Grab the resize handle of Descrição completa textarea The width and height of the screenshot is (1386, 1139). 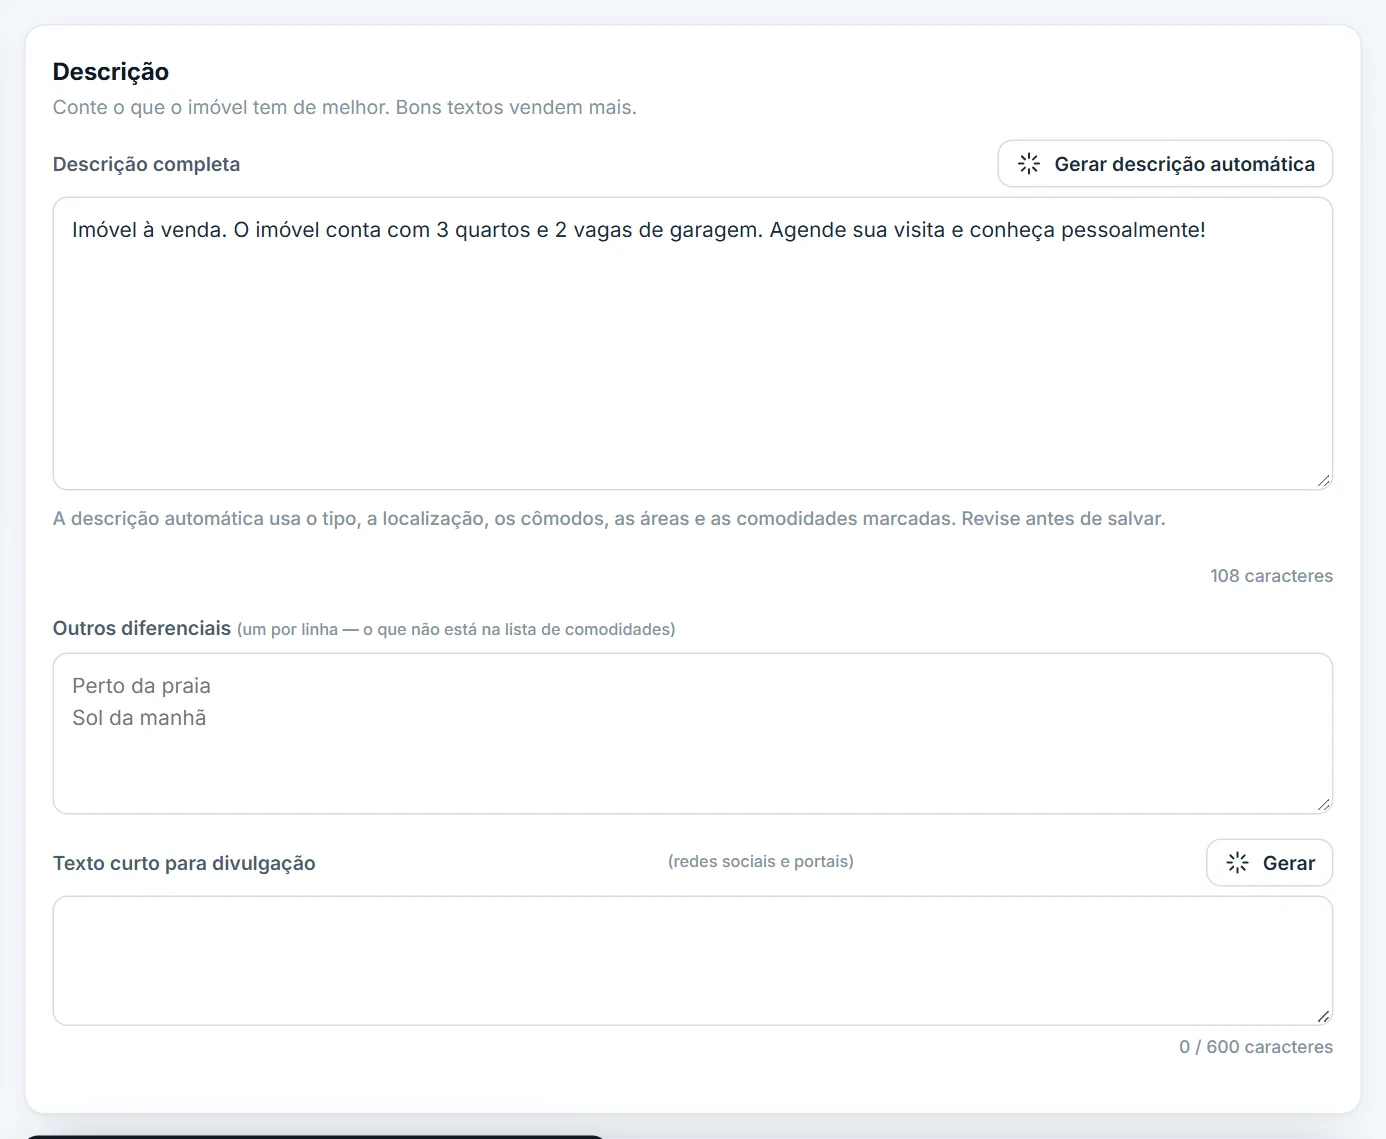tap(1323, 481)
